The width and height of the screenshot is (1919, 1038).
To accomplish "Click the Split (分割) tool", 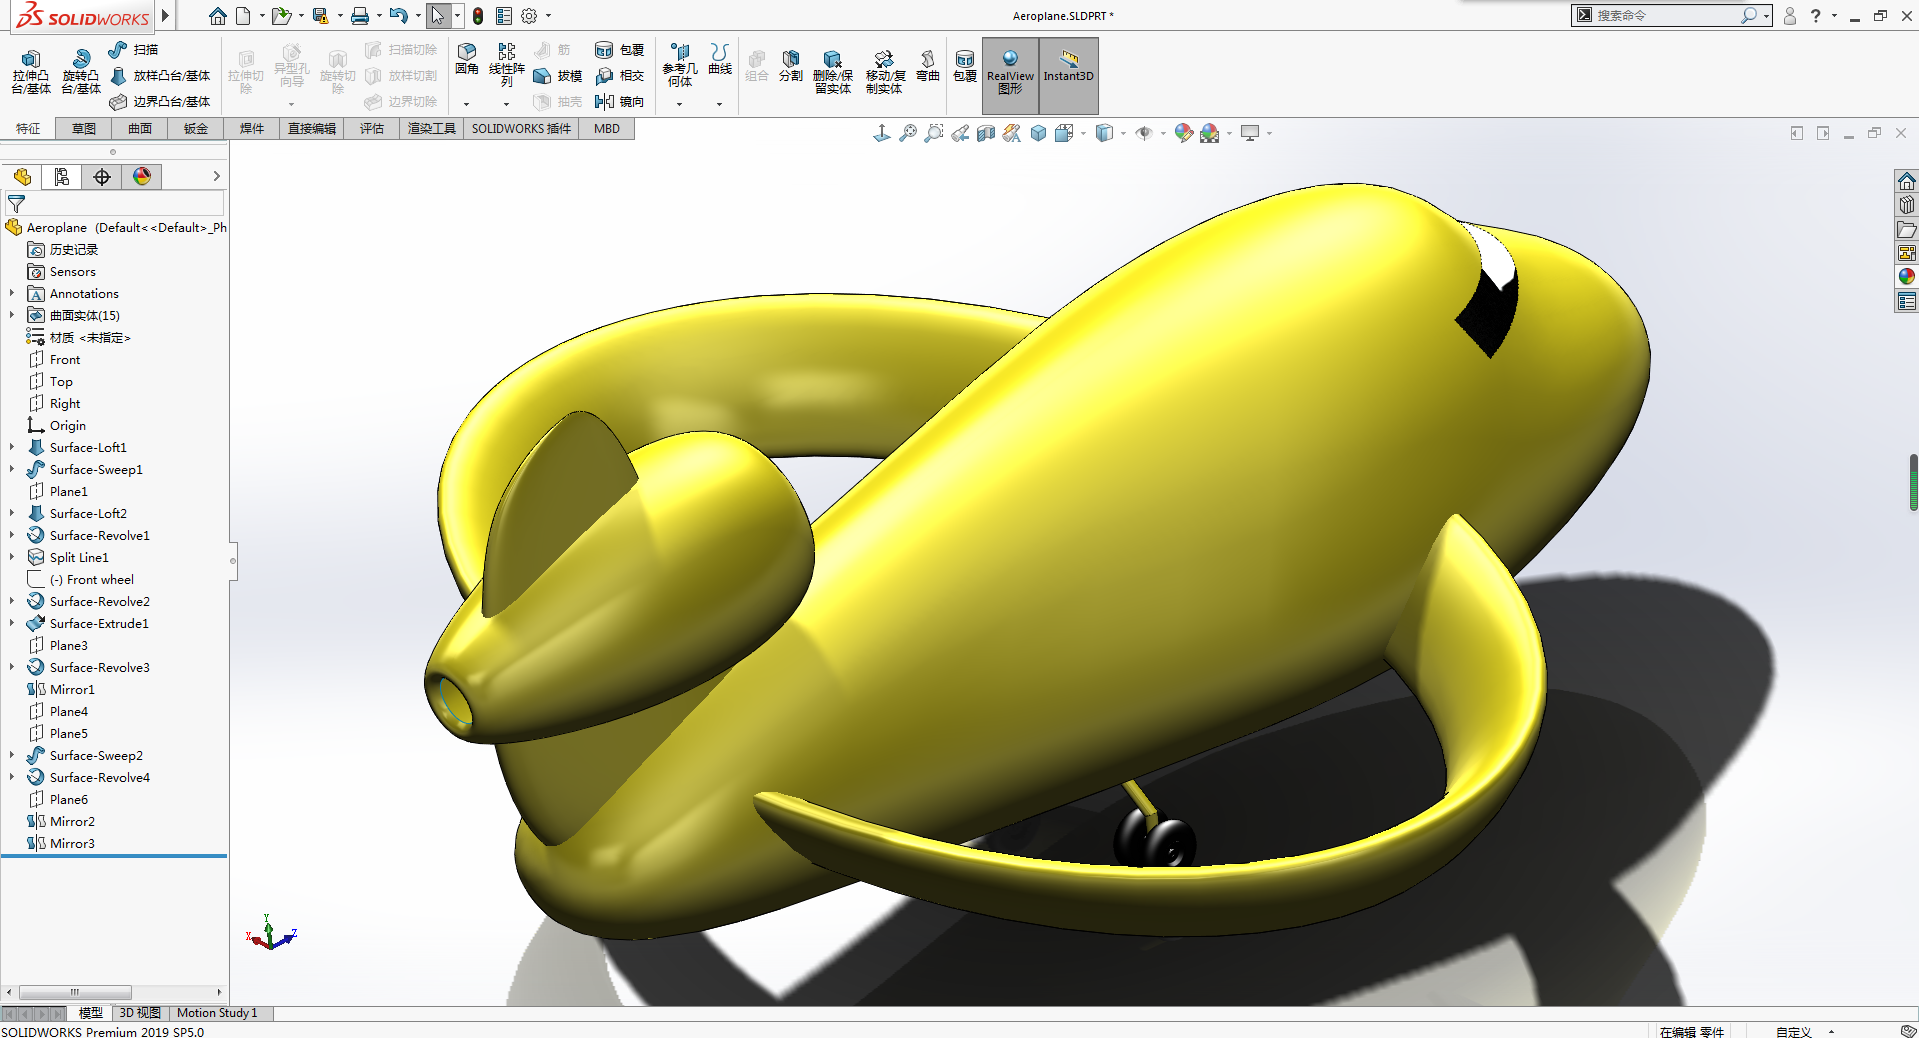I will pyautogui.click(x=791, y=66).
